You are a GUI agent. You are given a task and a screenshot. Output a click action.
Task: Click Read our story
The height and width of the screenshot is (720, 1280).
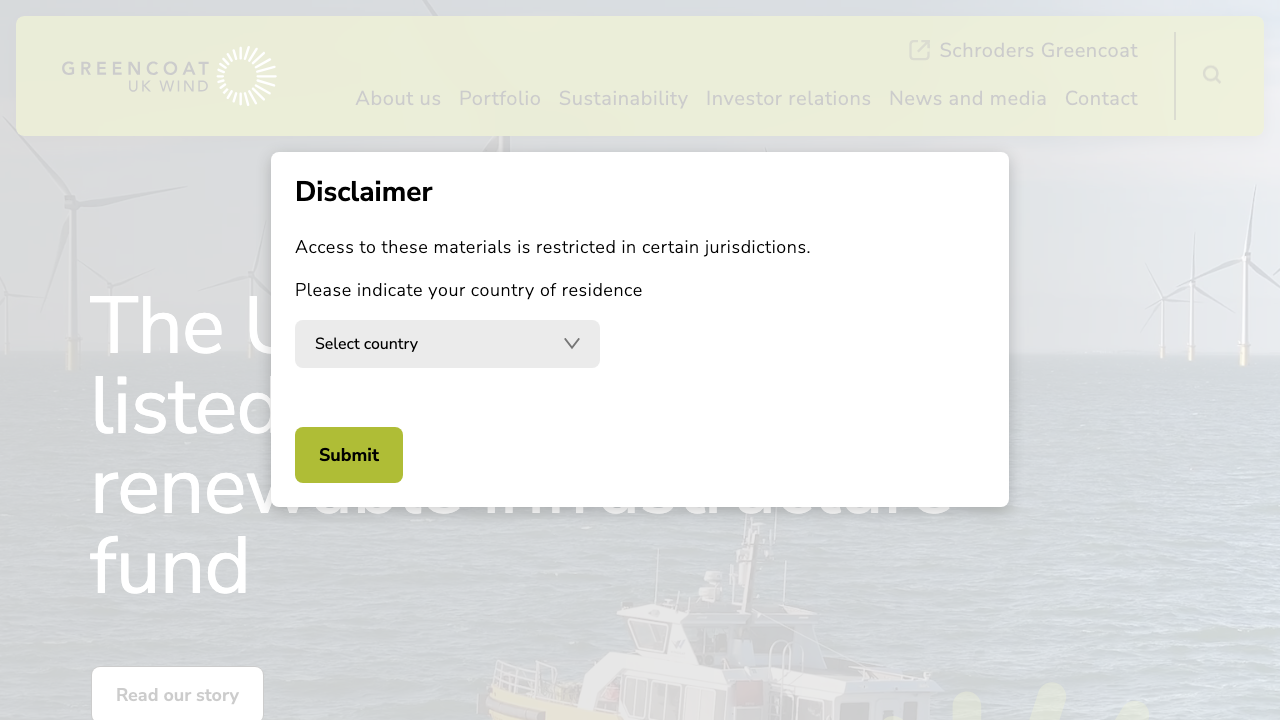(177, 694)
